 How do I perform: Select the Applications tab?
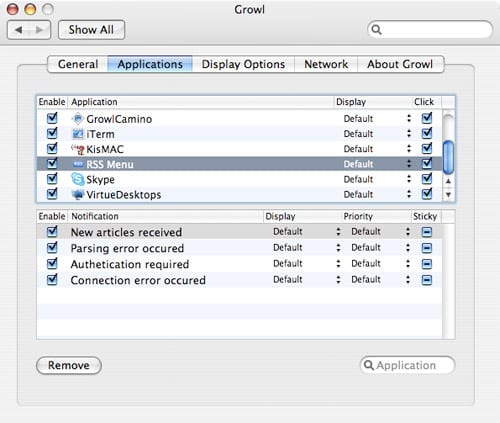pyautogui.click(x=150, y=64)
